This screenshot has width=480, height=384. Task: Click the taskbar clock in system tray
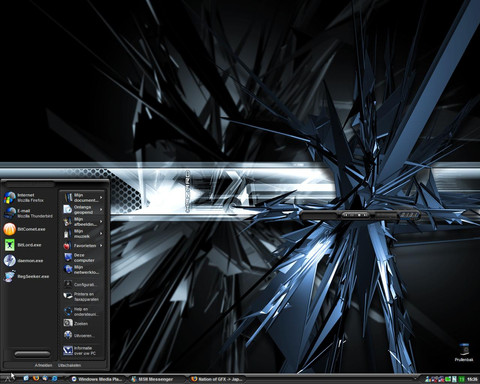tap(472, 379)
